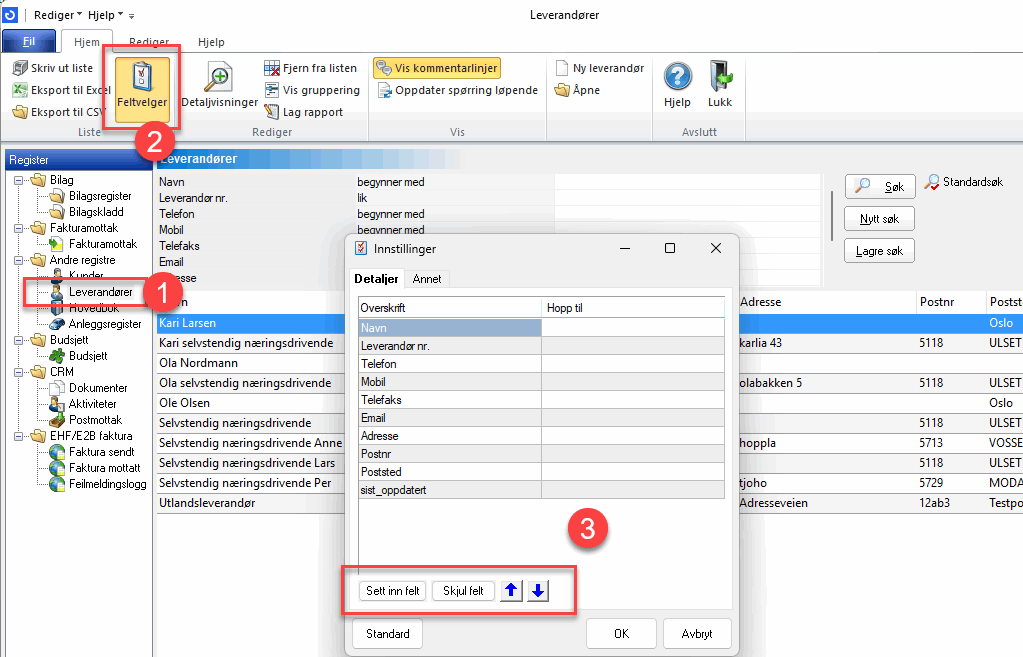1023x657 pixels.
Task: Click the Sett inn felt button
Action: pyautogui.click(x=394, y=591)
